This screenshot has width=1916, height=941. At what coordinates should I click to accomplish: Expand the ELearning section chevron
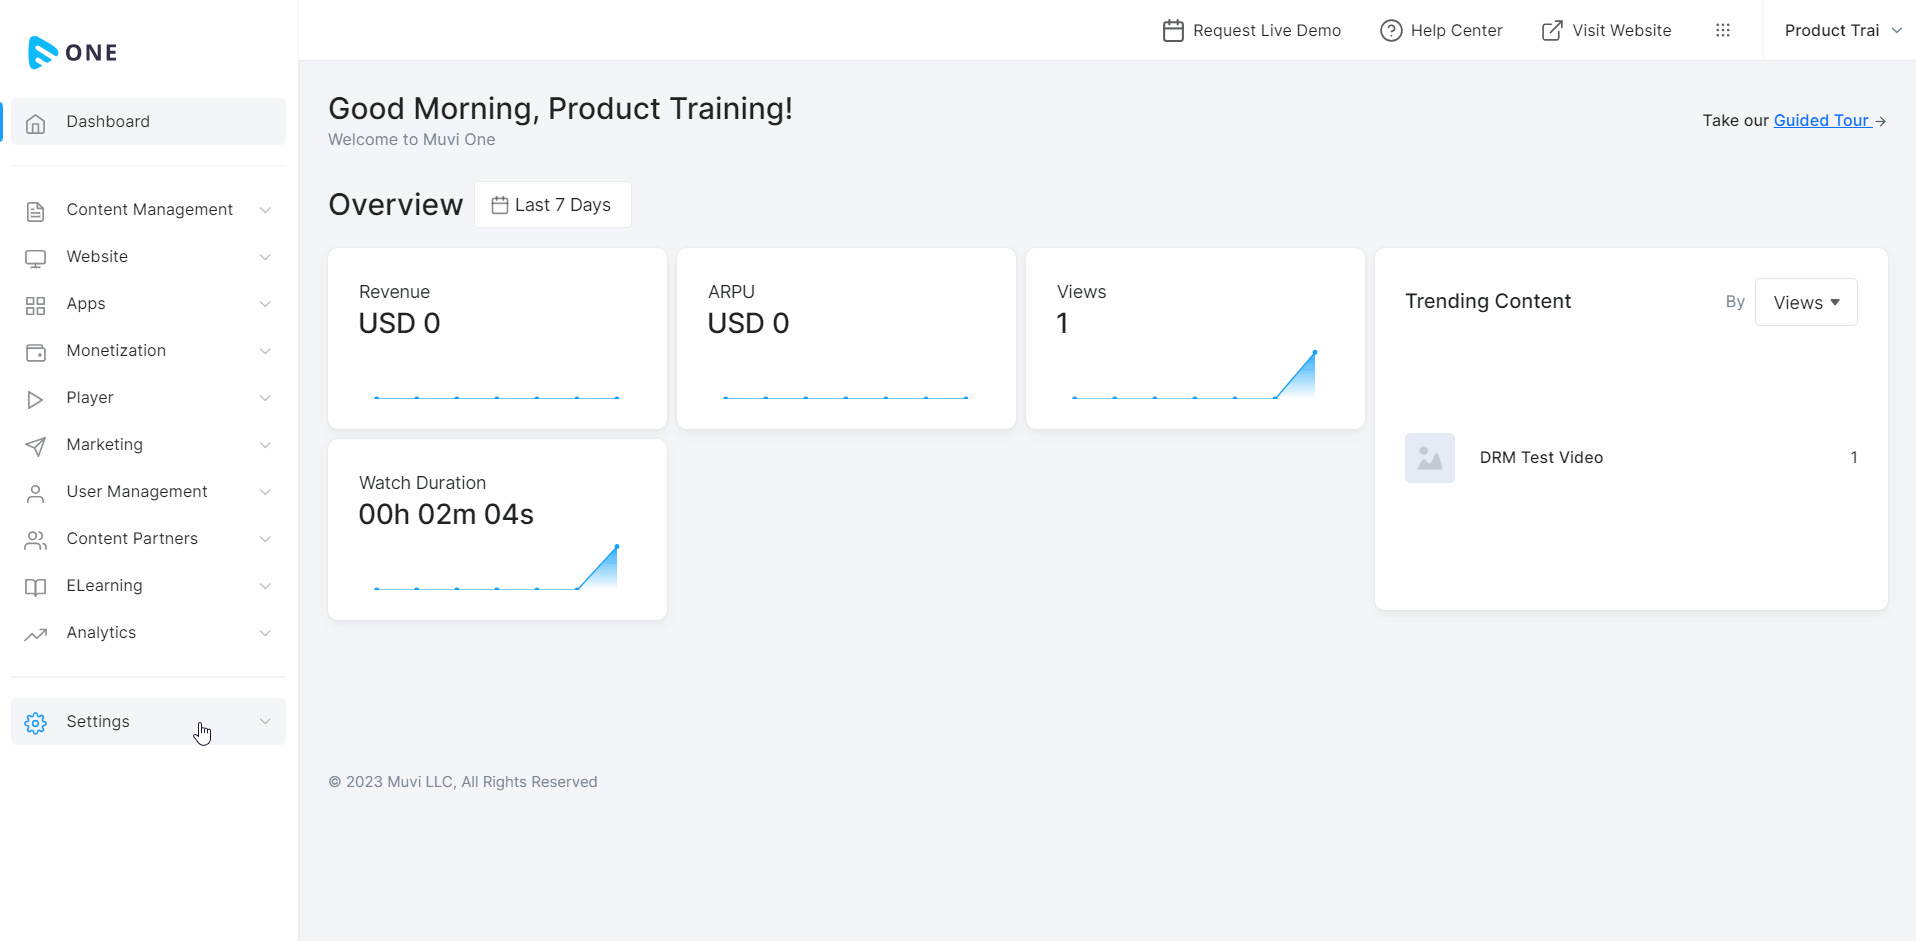[x=265, y=586]
